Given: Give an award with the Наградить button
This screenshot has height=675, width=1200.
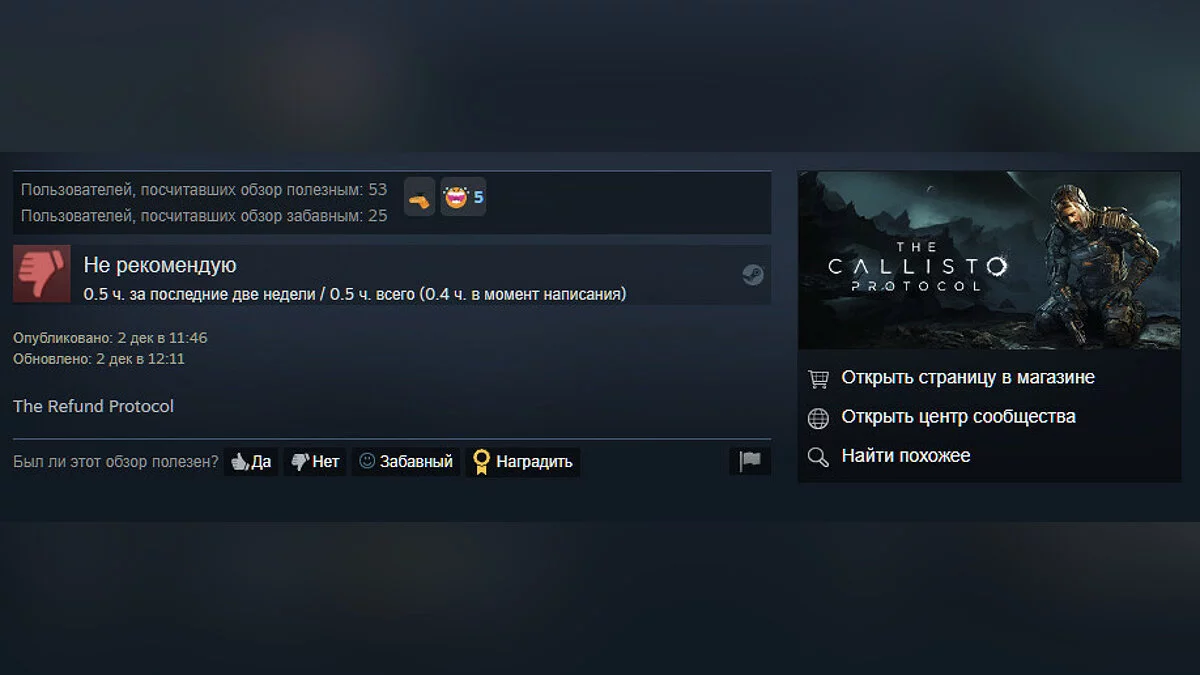Looking at the screenshot, I should point(523,461).
